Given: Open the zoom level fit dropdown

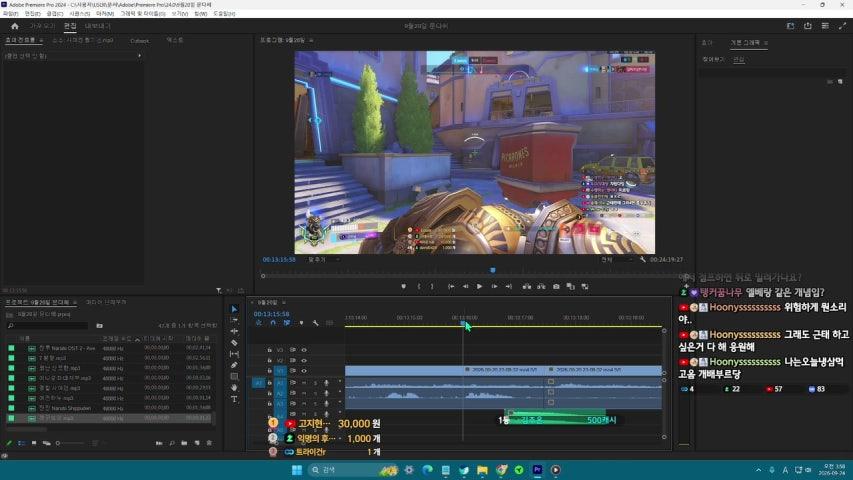Looking at the screenshot, I should [x=323, y=260].
